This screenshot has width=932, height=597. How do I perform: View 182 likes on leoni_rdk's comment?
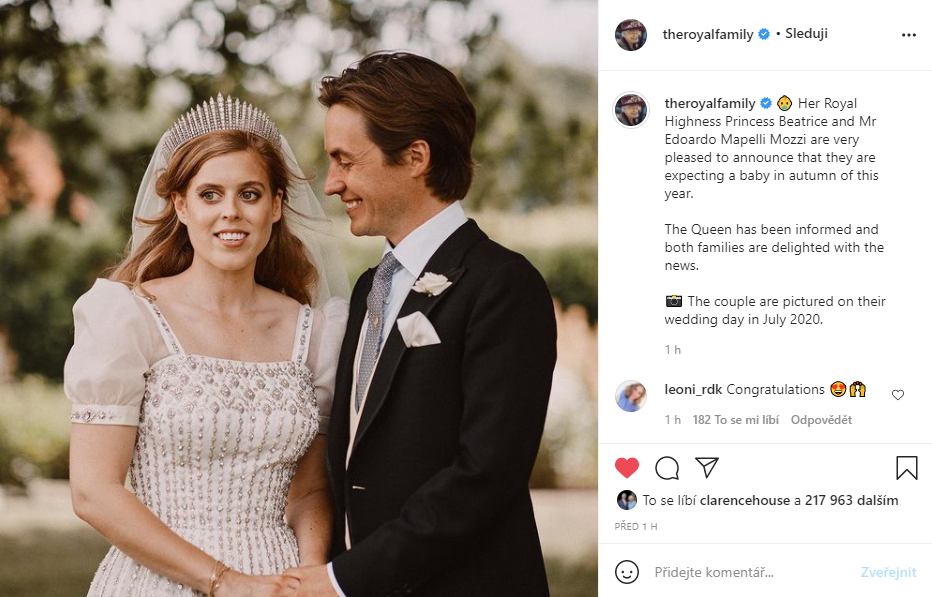coord(735,419)
